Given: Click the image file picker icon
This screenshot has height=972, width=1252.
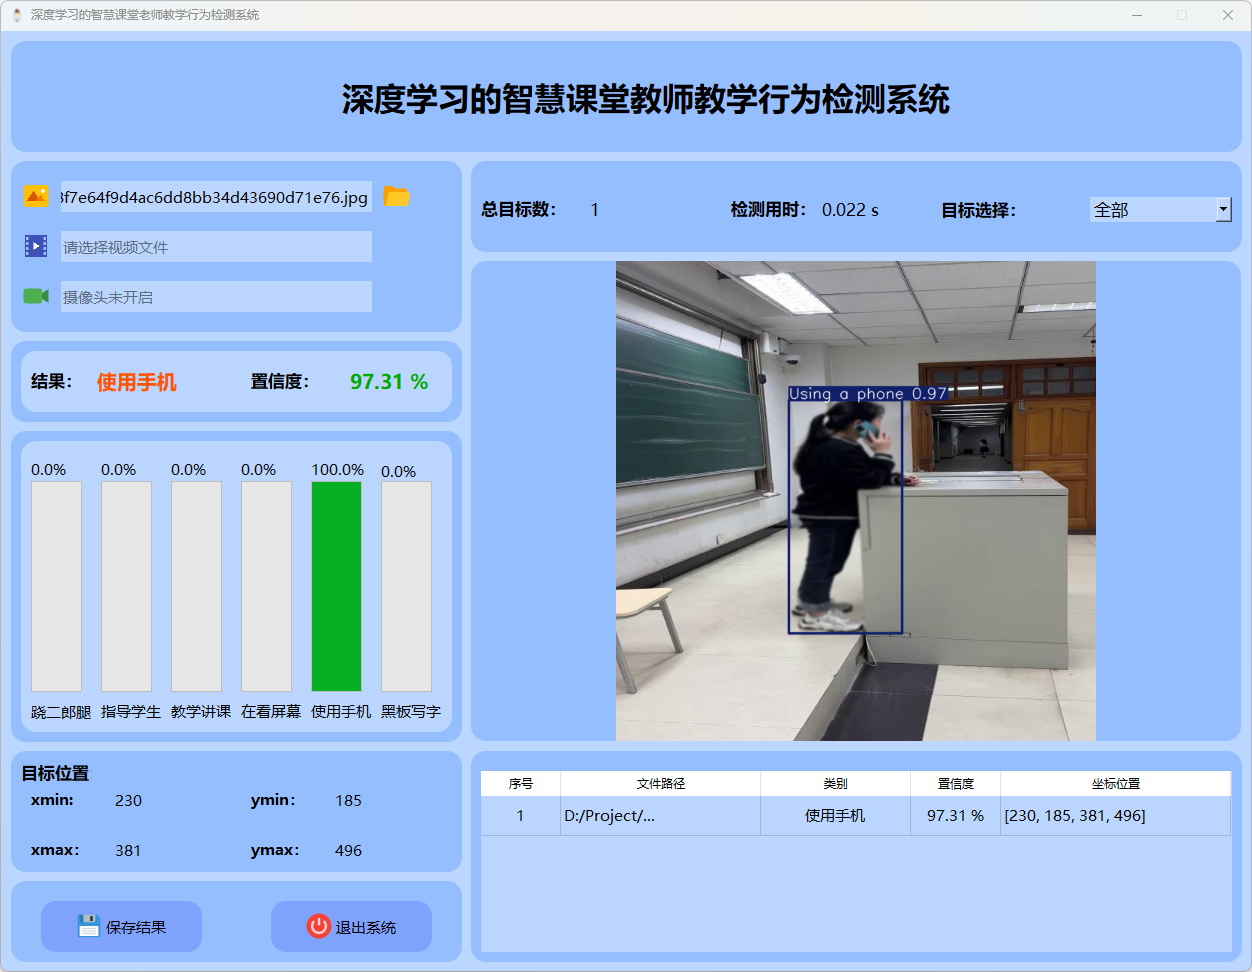Looking at the screenshot, I should [36, 197].
